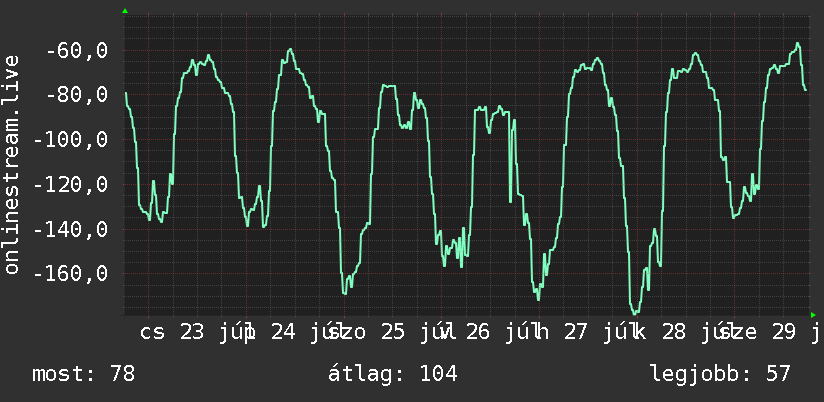Click the -140,0 y-axis label
824x402 pixels.
pyautogui.click(x=71, y=229)
